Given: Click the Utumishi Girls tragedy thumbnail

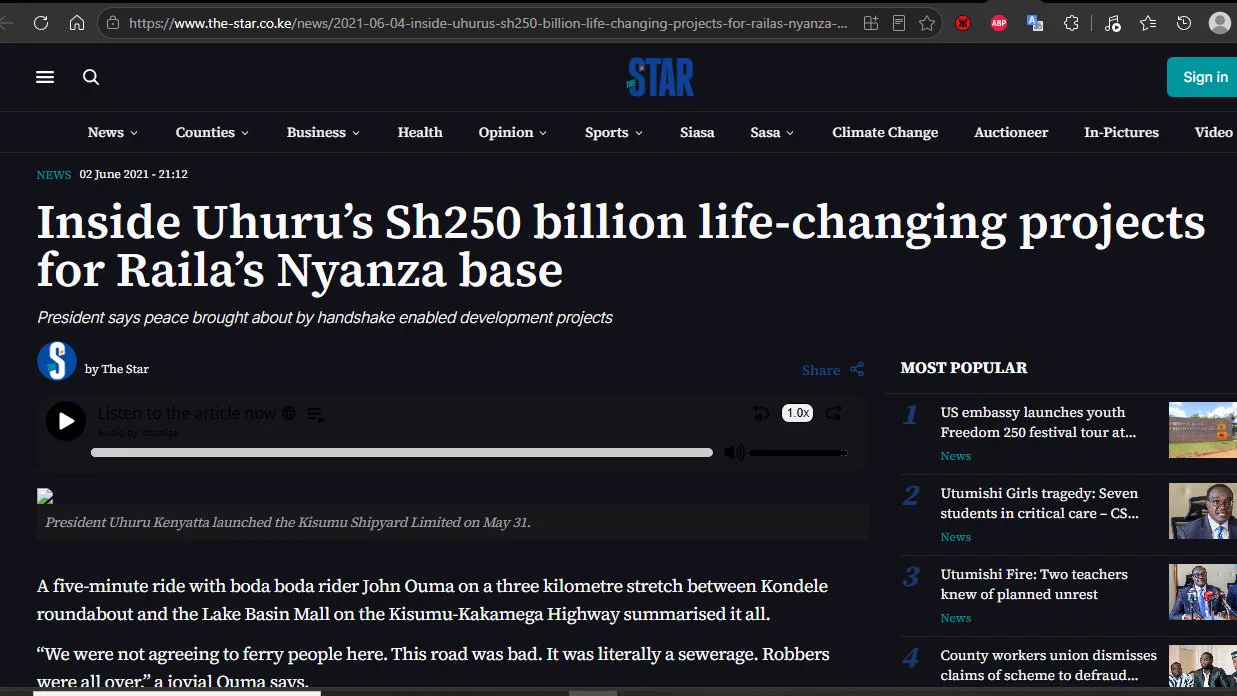Looking at the screenshot, I should [1203, 511].
